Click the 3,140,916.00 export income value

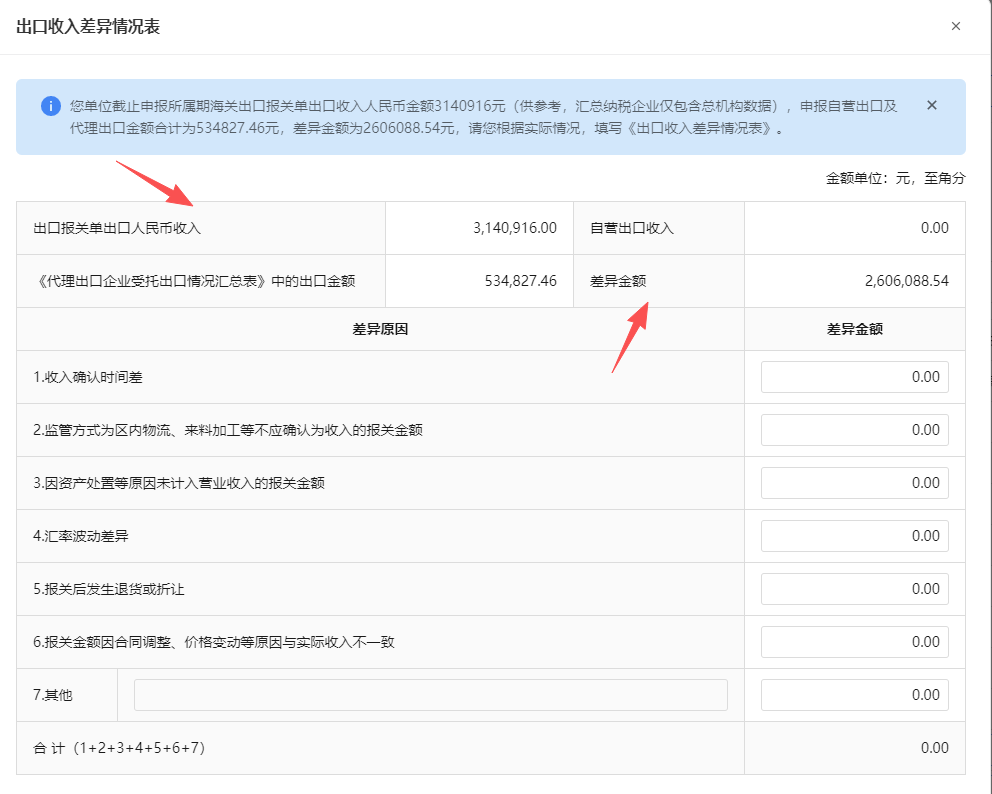pos(514,228)
